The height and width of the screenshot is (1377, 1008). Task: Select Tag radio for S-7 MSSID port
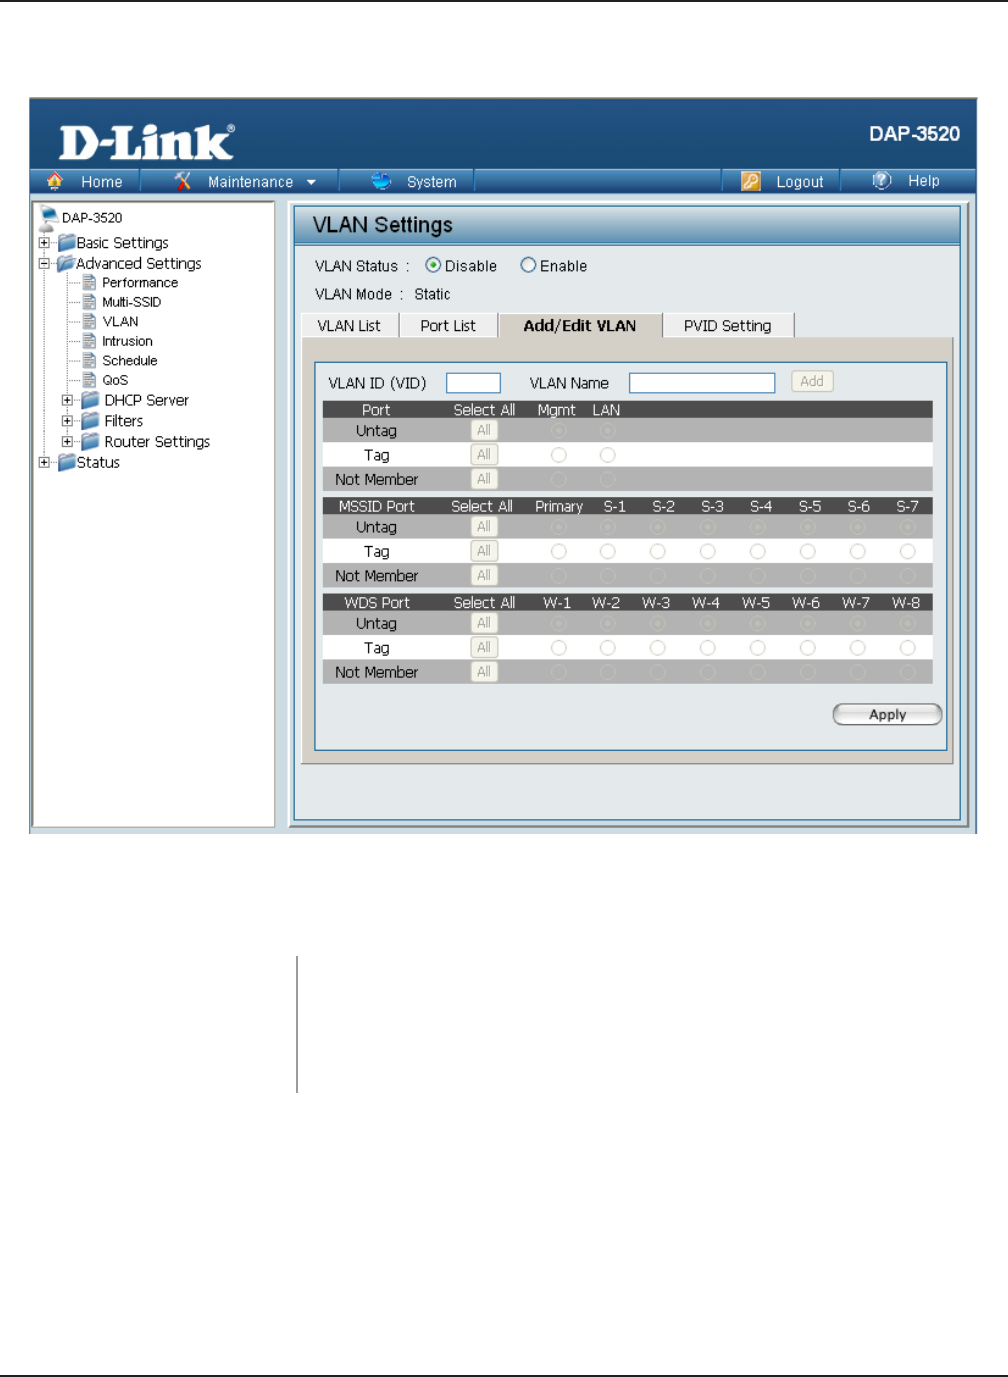pos(907,551)
